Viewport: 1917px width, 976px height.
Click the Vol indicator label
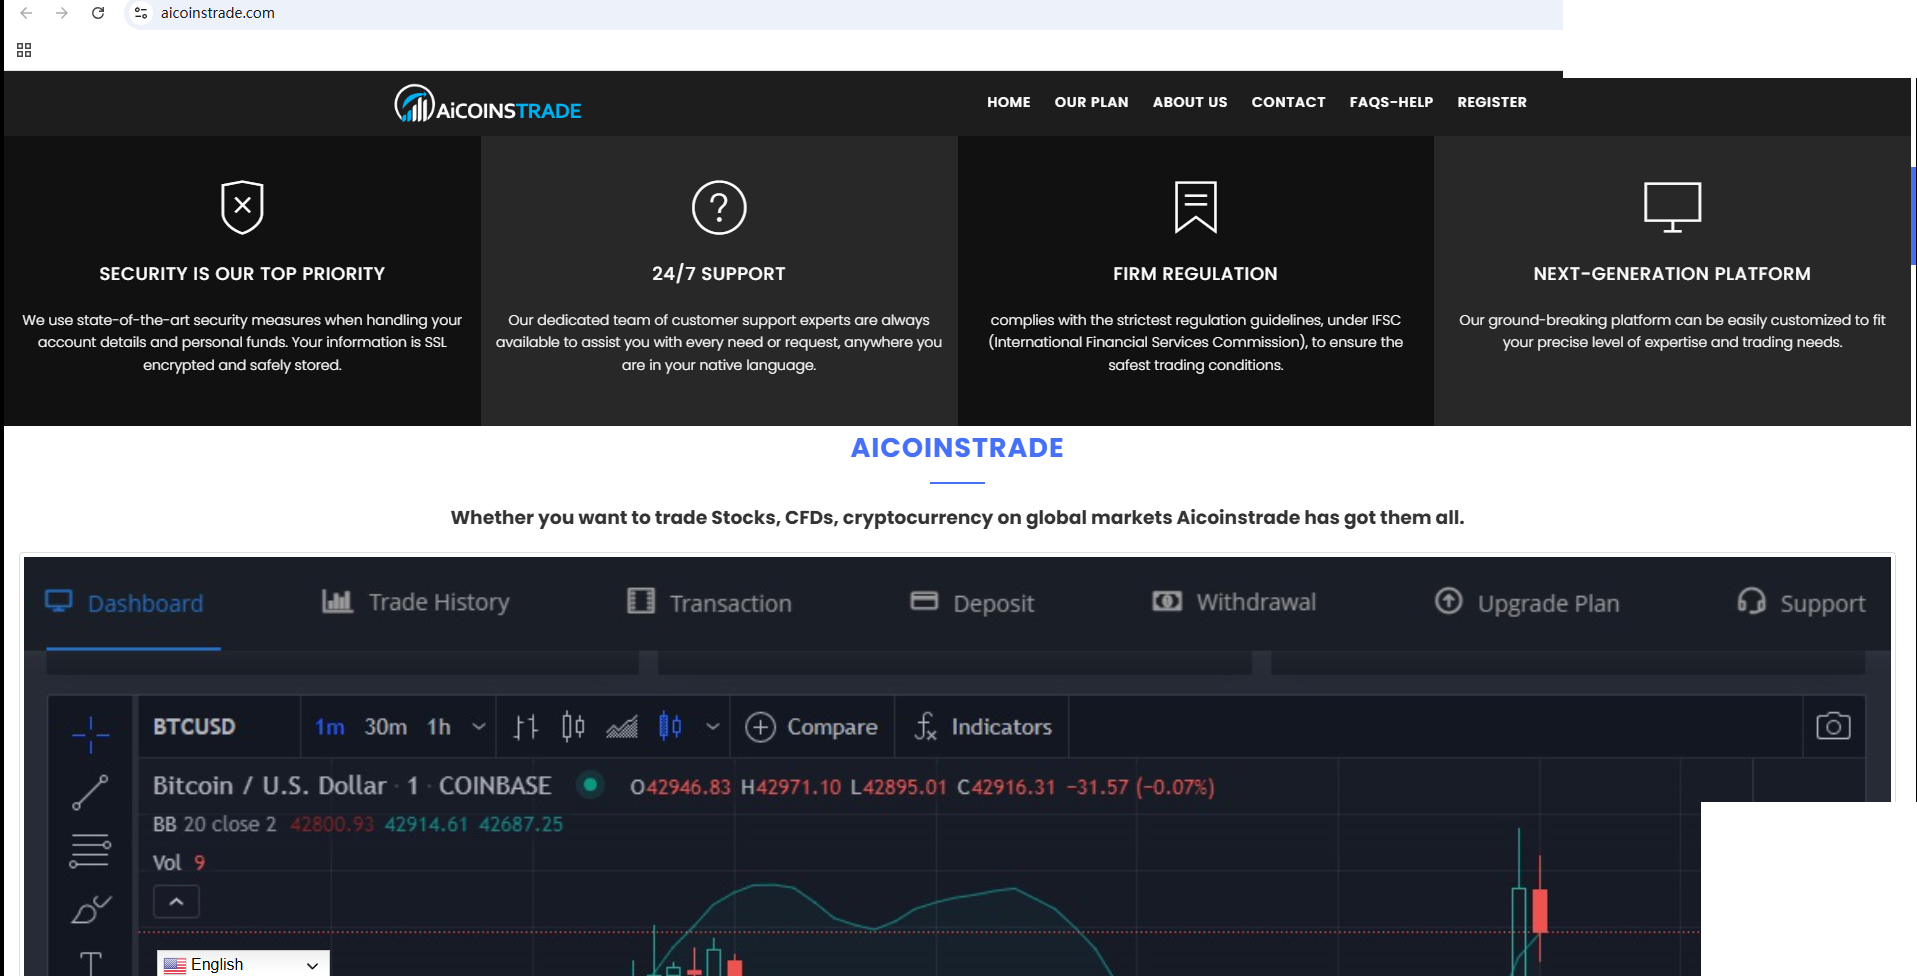click(x=167, y=863)
